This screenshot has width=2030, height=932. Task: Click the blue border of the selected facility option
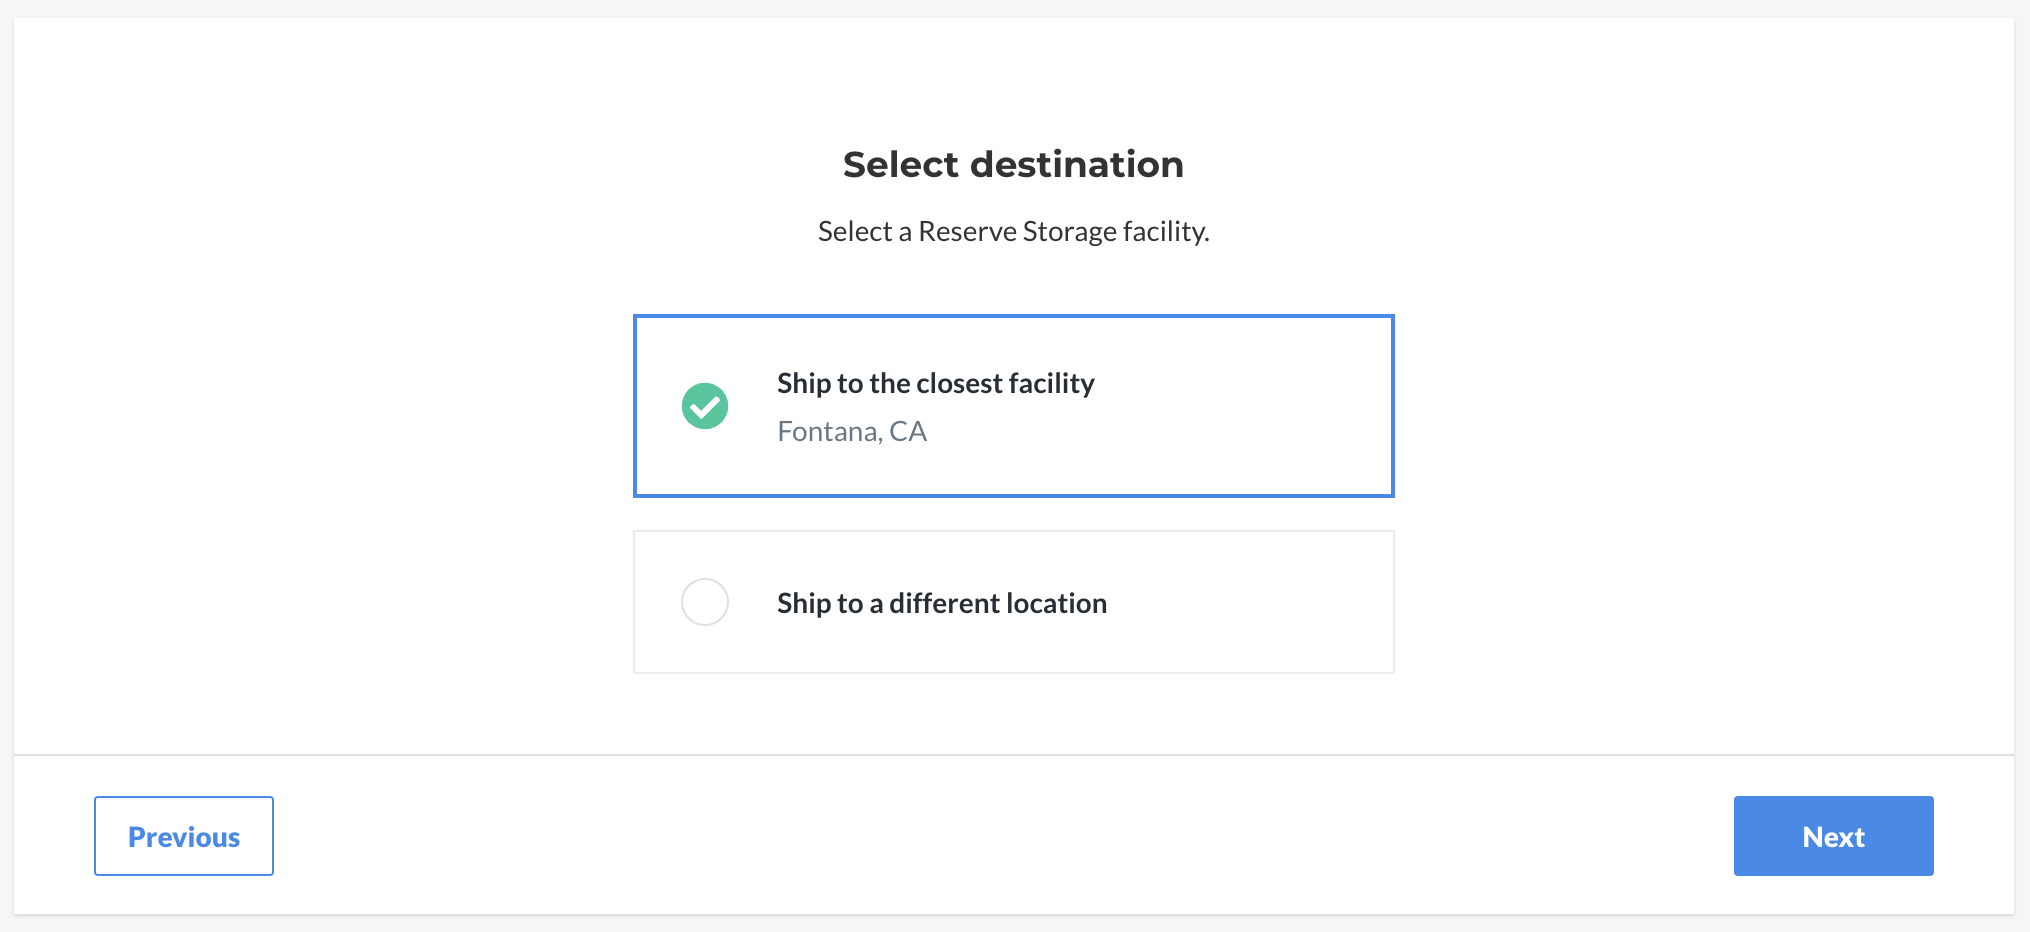[1013, 316]
